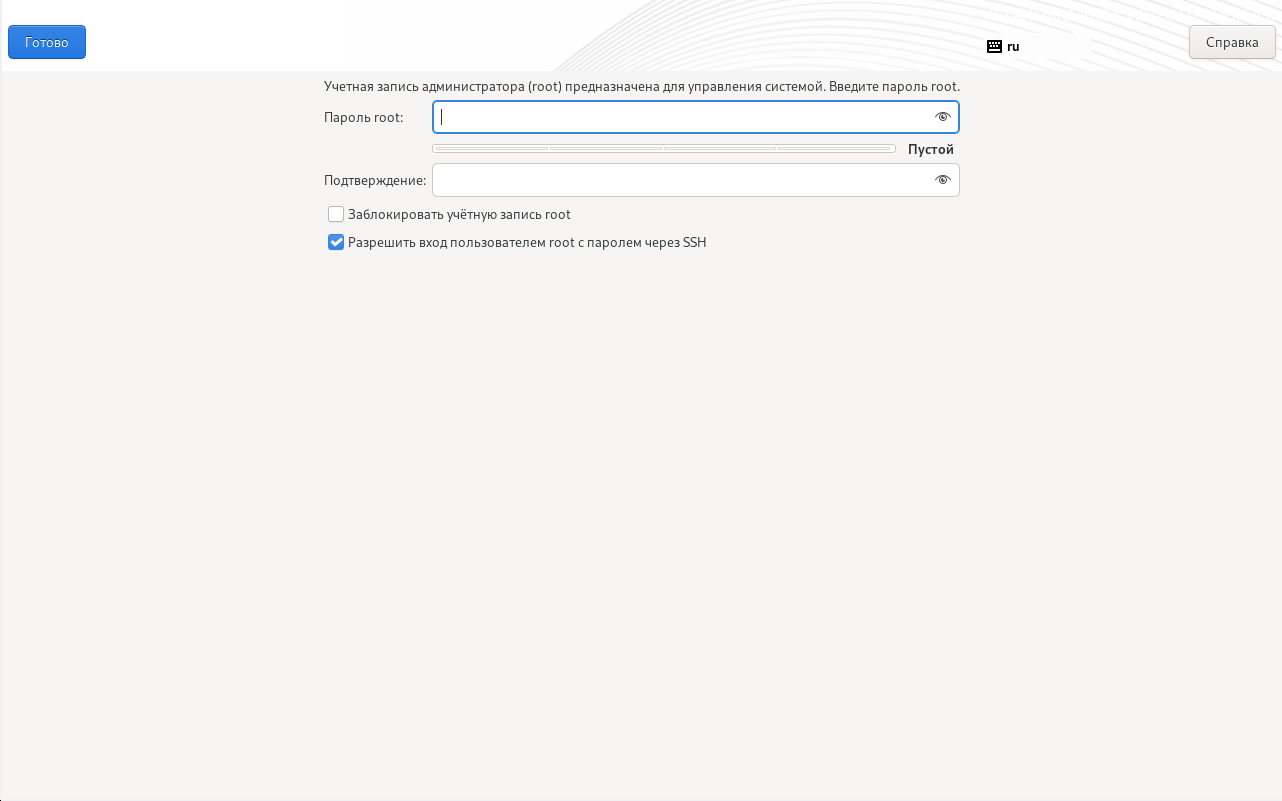Click the "Пароль root:" field label
The image size is (1282, 801).
(363, 117)
